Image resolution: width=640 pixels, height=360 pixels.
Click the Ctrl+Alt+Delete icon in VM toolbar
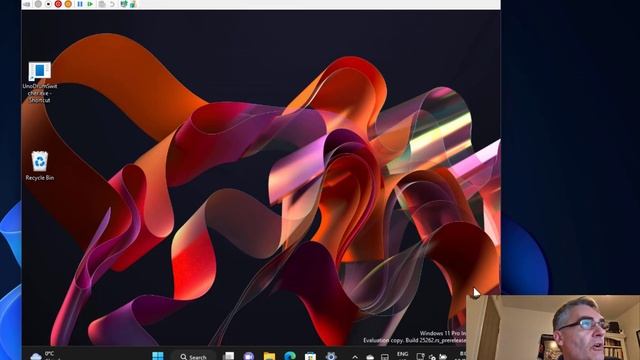(27, 4)
